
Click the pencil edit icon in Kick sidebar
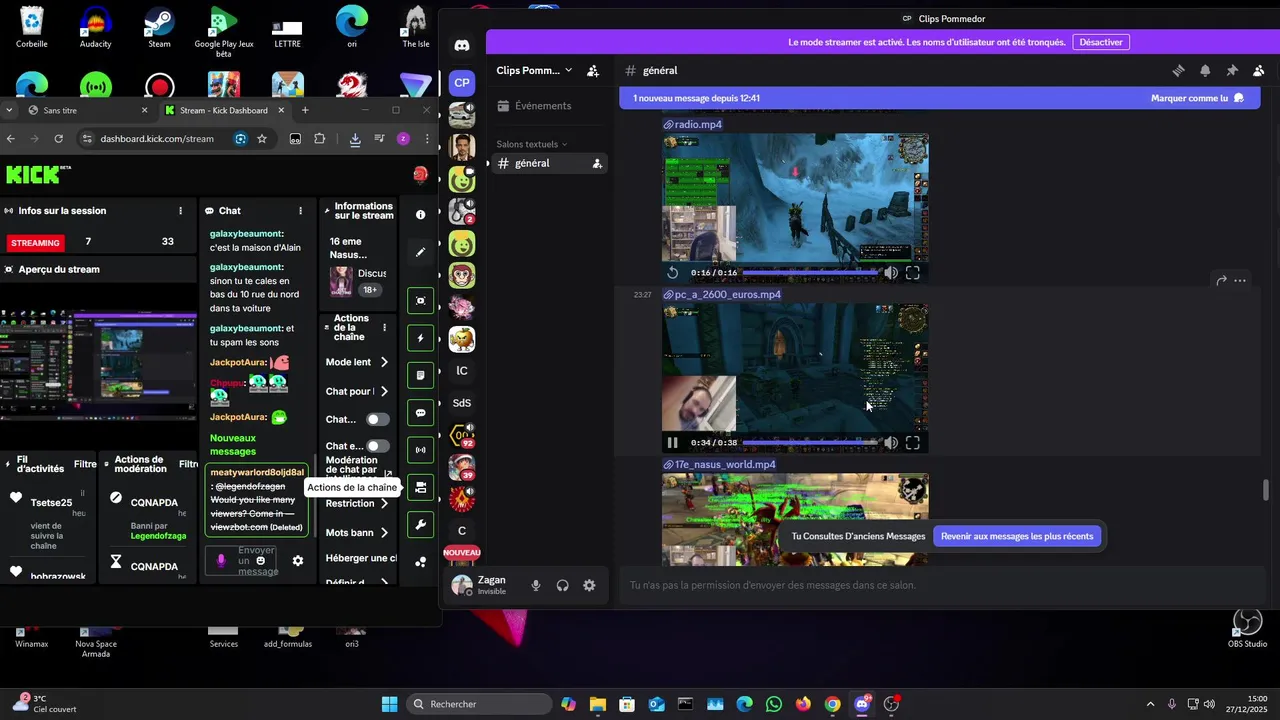point(420,252)
